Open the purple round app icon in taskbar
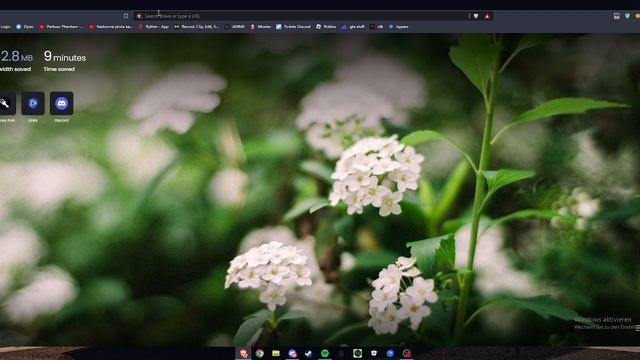The width and height of the screenshot is (640, 360). 292,353
